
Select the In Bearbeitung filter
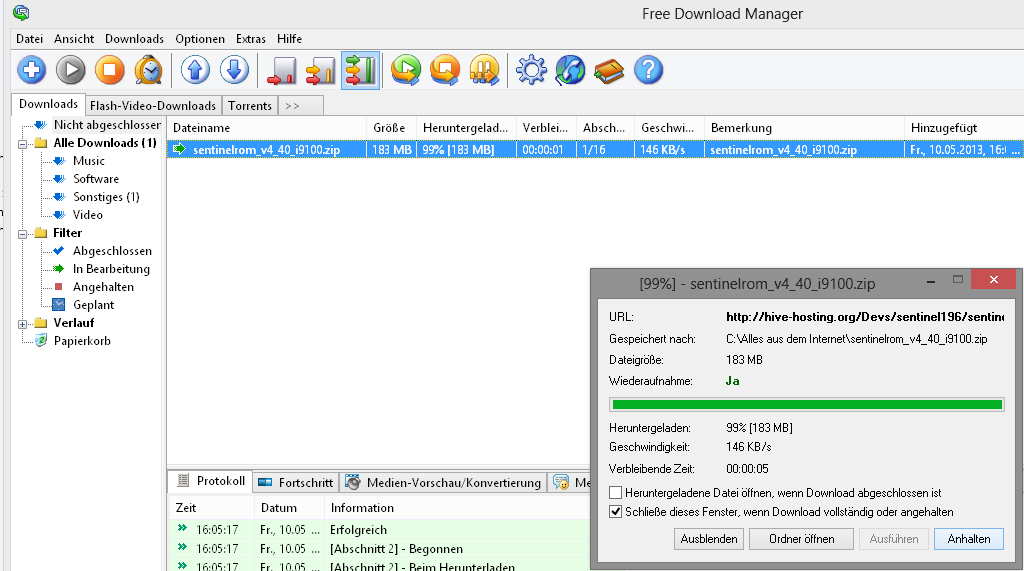click(111, 269)
